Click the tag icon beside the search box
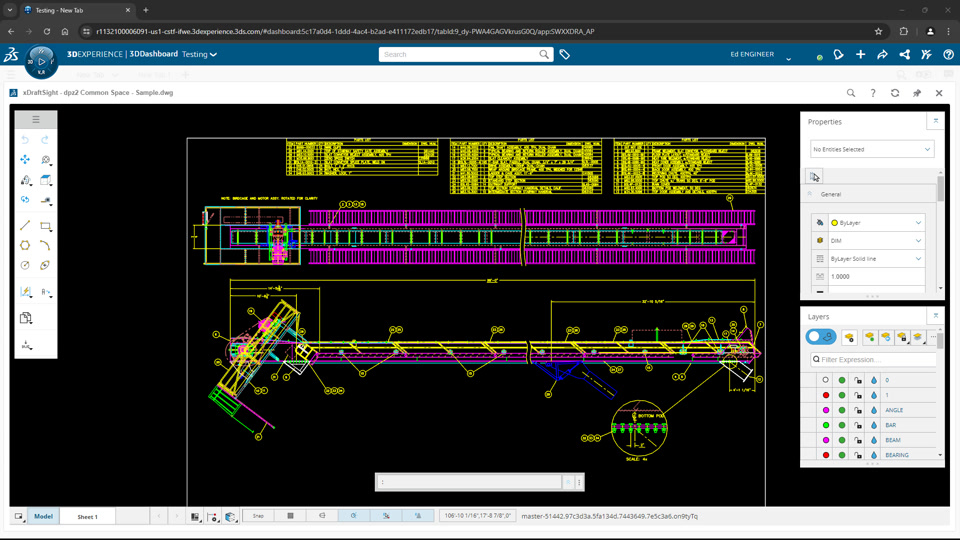Screen dimensions: 960x540 (x=564, y=54)
